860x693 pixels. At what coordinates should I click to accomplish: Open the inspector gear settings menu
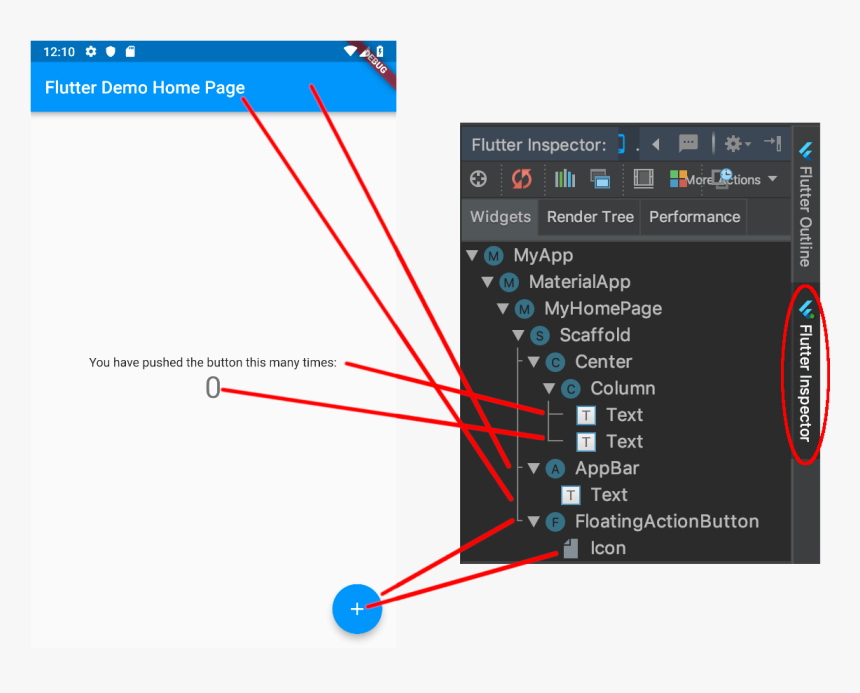737,144
